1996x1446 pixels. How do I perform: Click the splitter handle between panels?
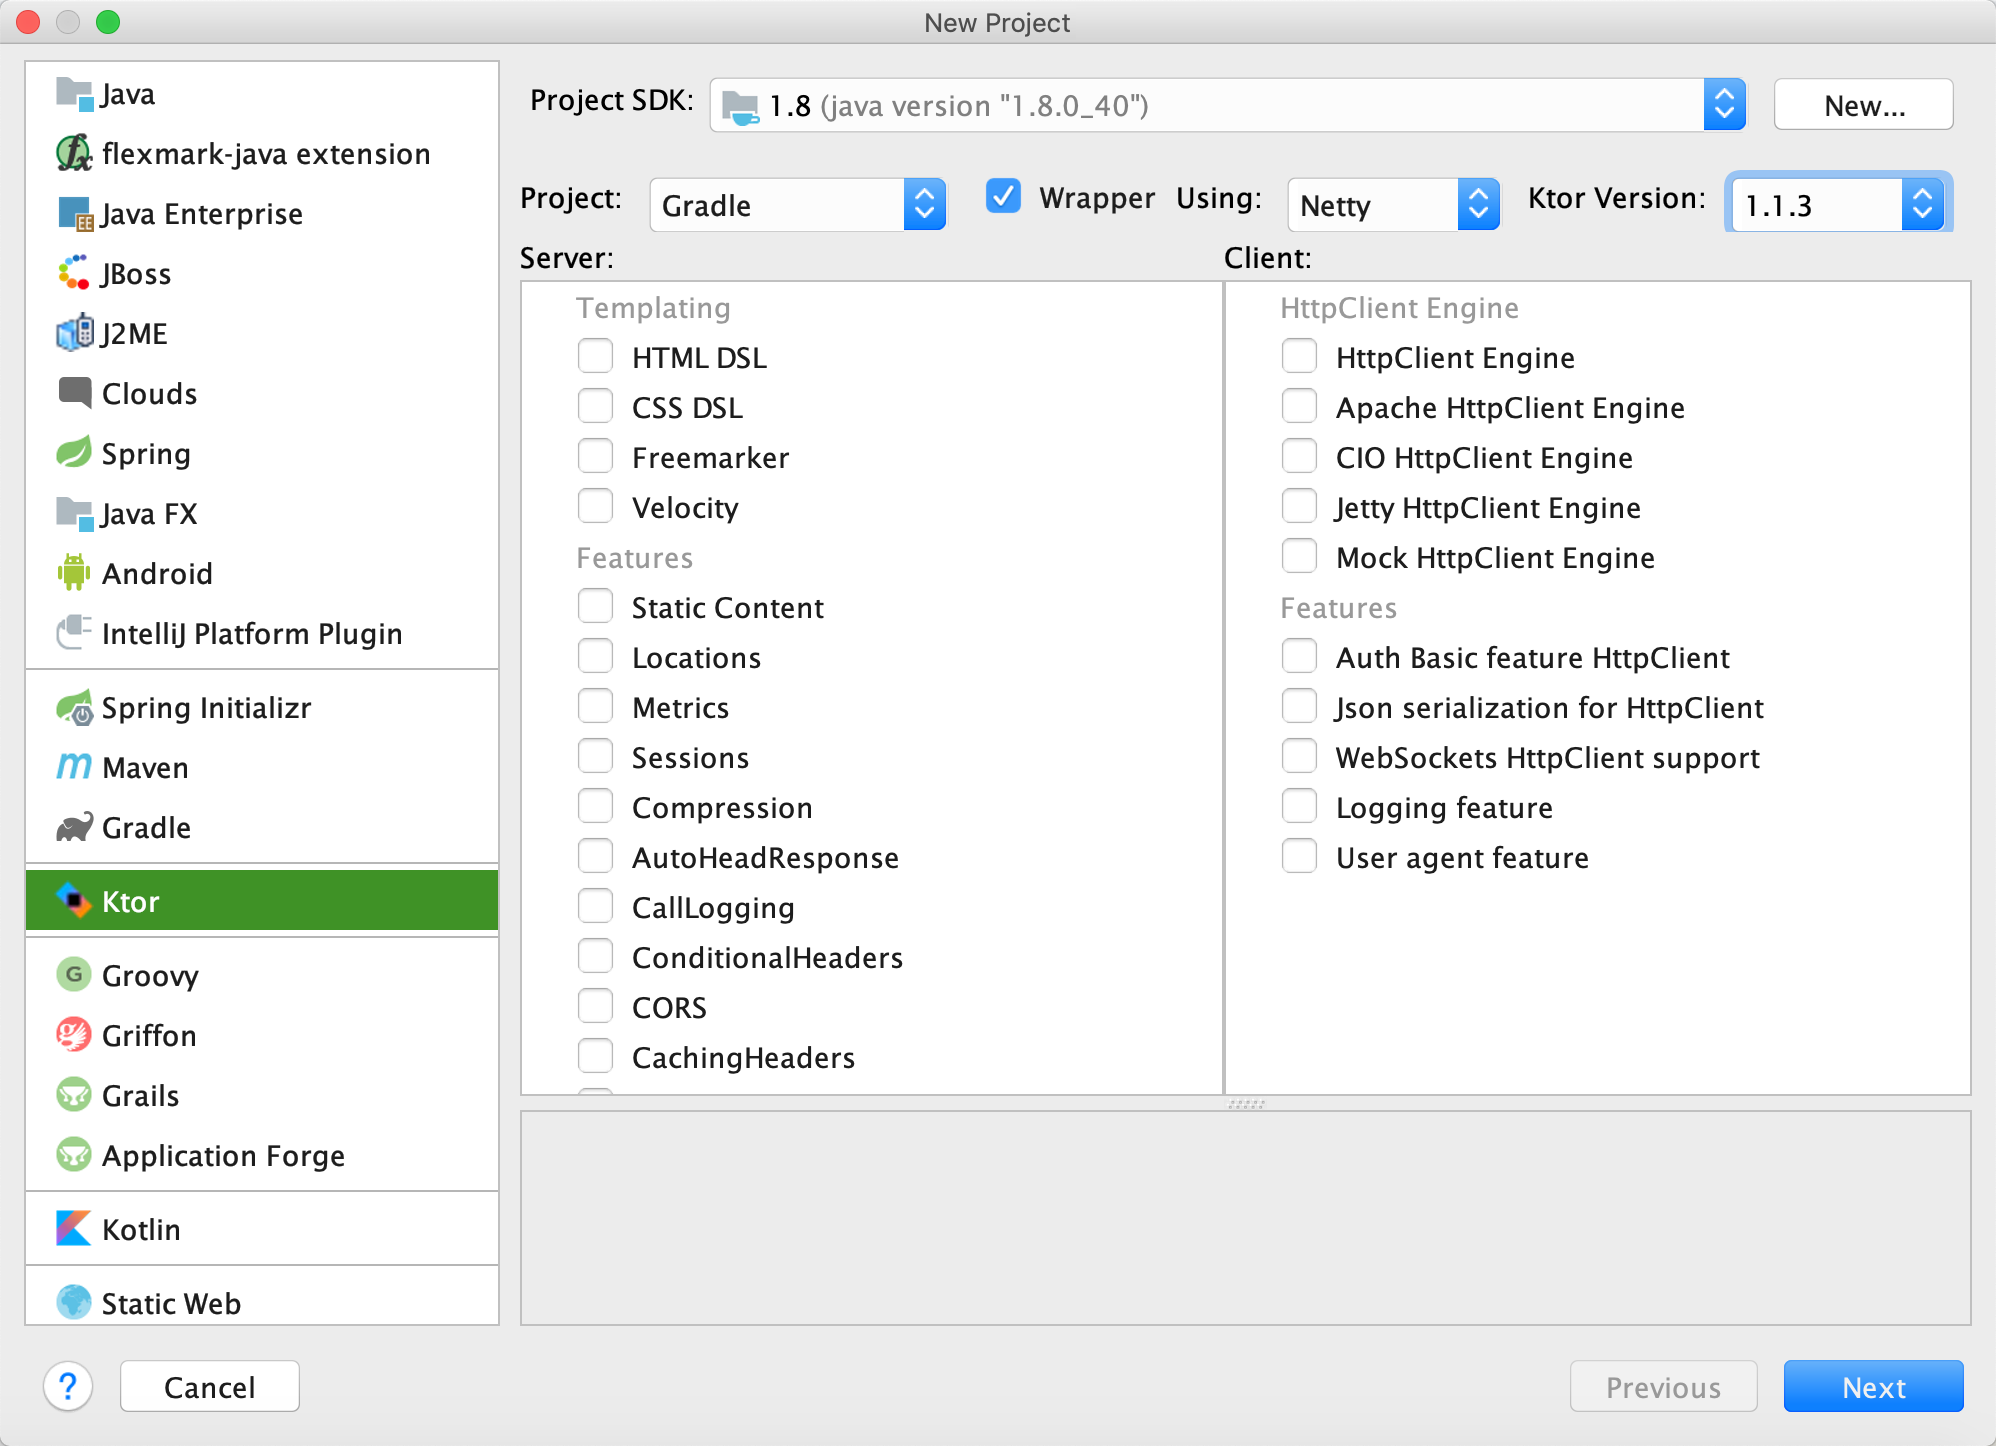(1246, 1104)
